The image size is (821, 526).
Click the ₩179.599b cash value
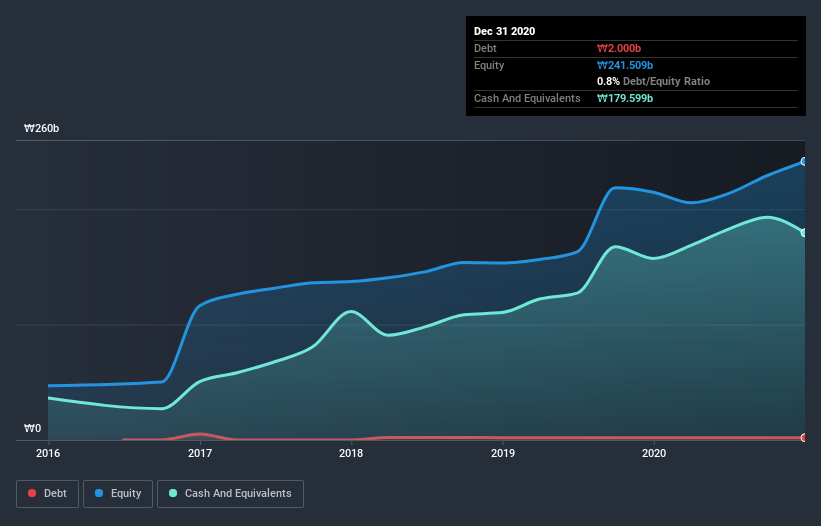click(625, 98)
